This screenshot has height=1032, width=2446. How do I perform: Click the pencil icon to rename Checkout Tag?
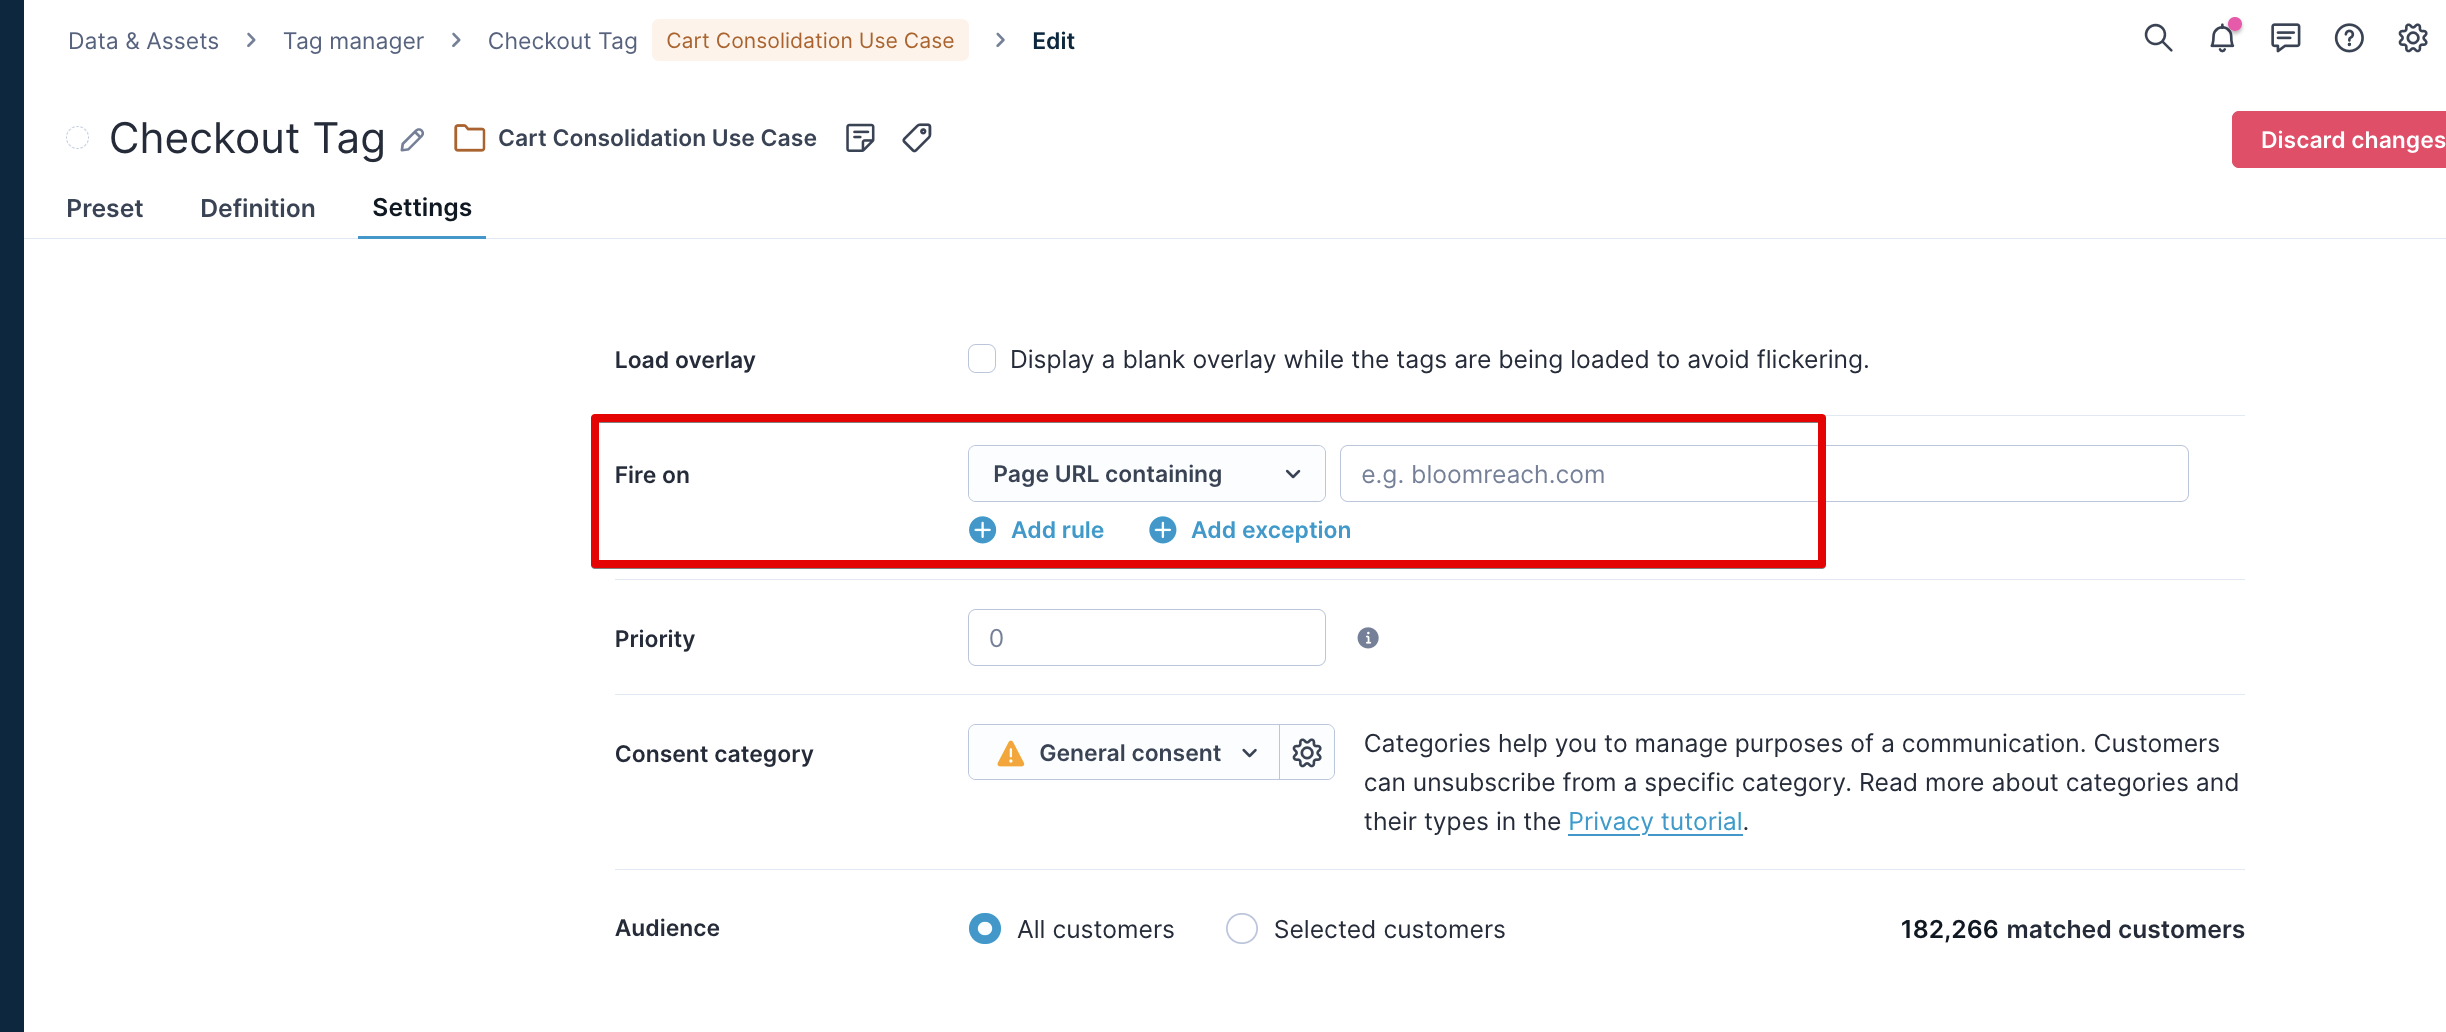pyautogui.click(x=412, y=139)
